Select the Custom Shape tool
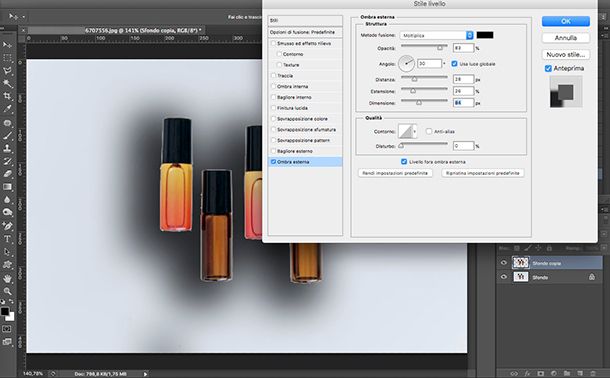The image size is (610, 378). pyautogui.click(x=7, y=265)
